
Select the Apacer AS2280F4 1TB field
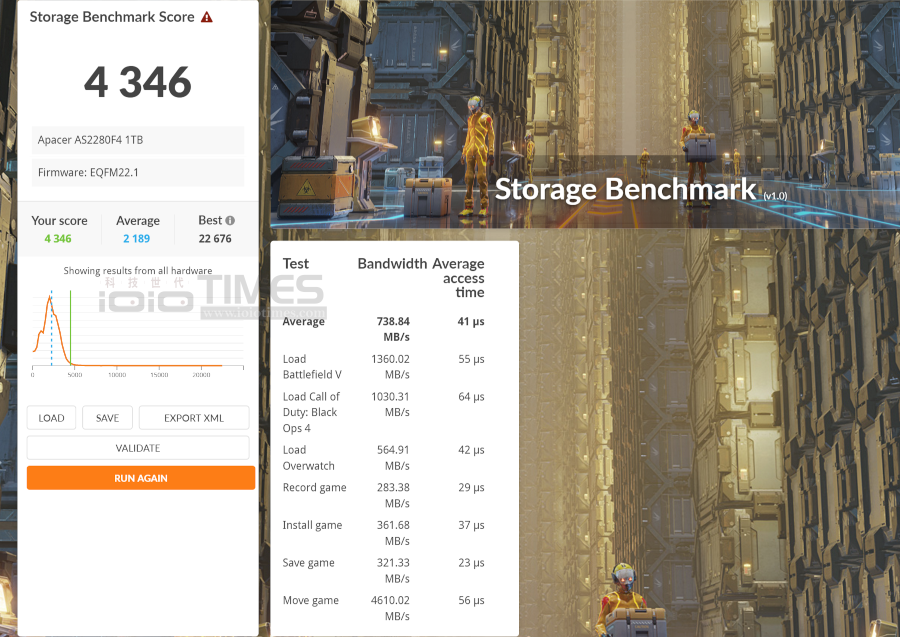tap(138, 140)
